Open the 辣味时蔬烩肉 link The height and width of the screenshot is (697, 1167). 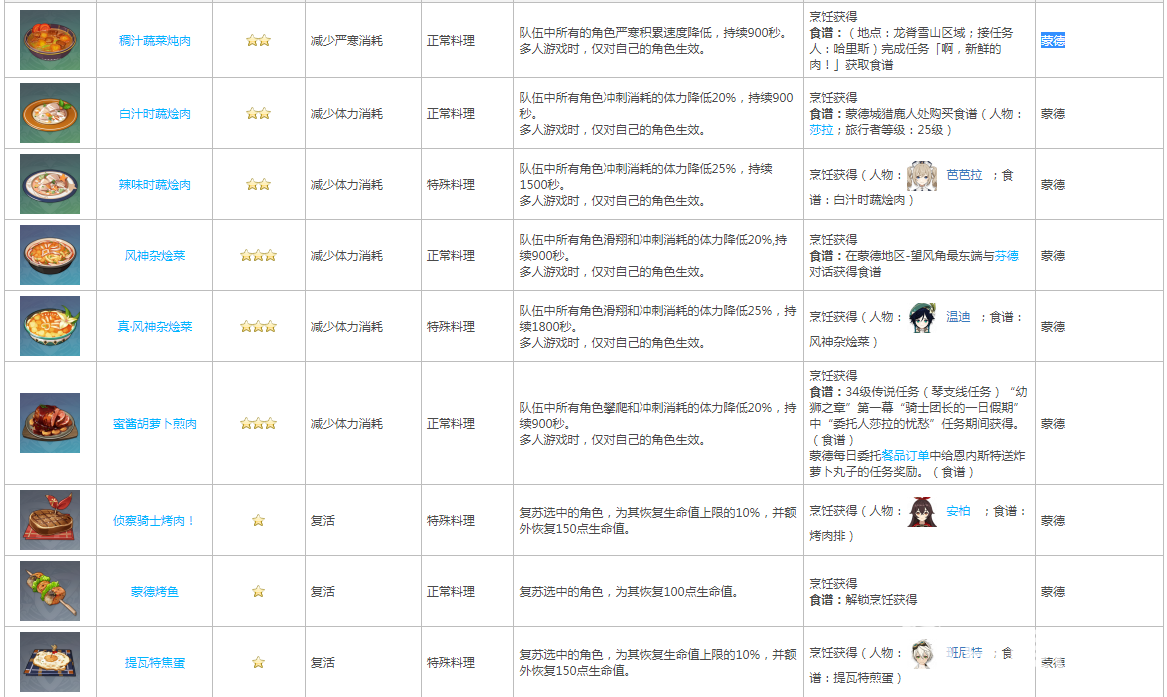tap(155, 184)
